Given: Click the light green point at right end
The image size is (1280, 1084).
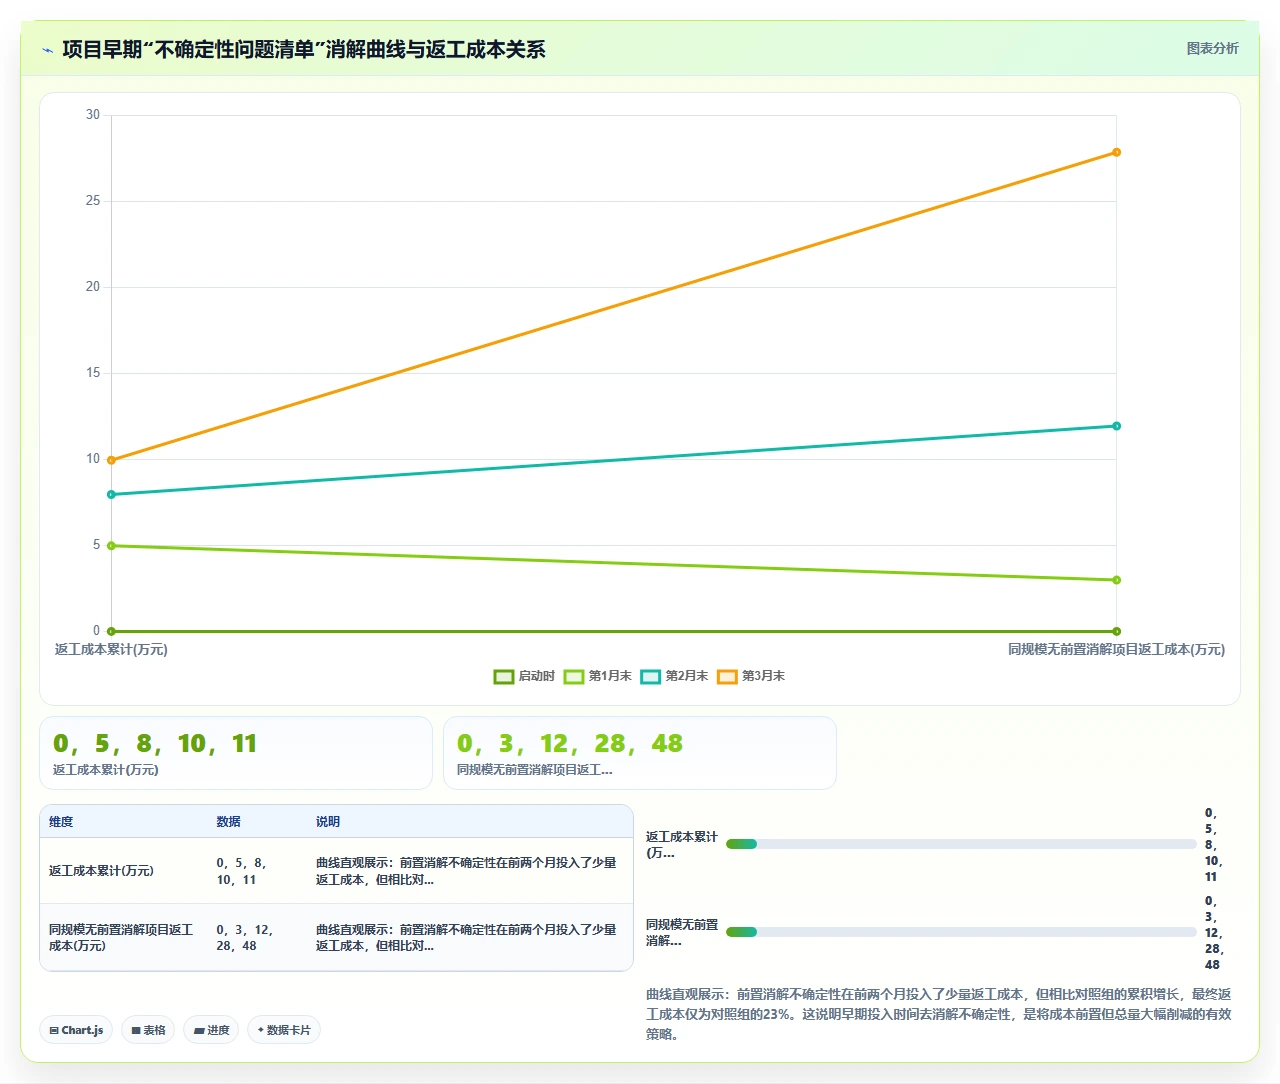Looking at the screenshot, I should [x=1116, y=580].
